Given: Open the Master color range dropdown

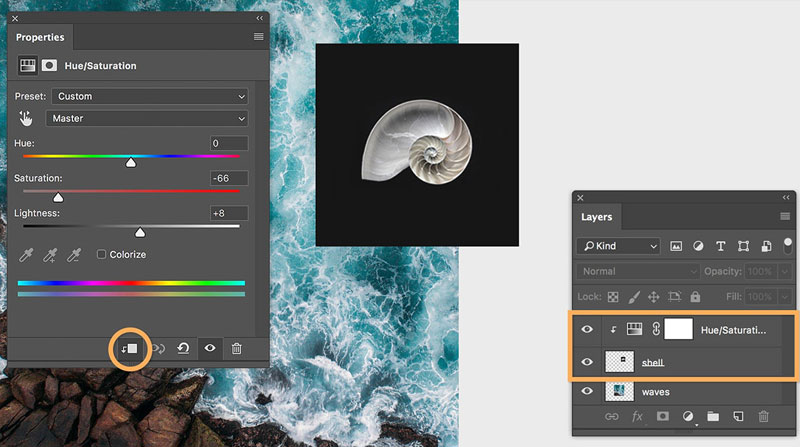Looking at the screenshot, I should [x=149, y=118].
